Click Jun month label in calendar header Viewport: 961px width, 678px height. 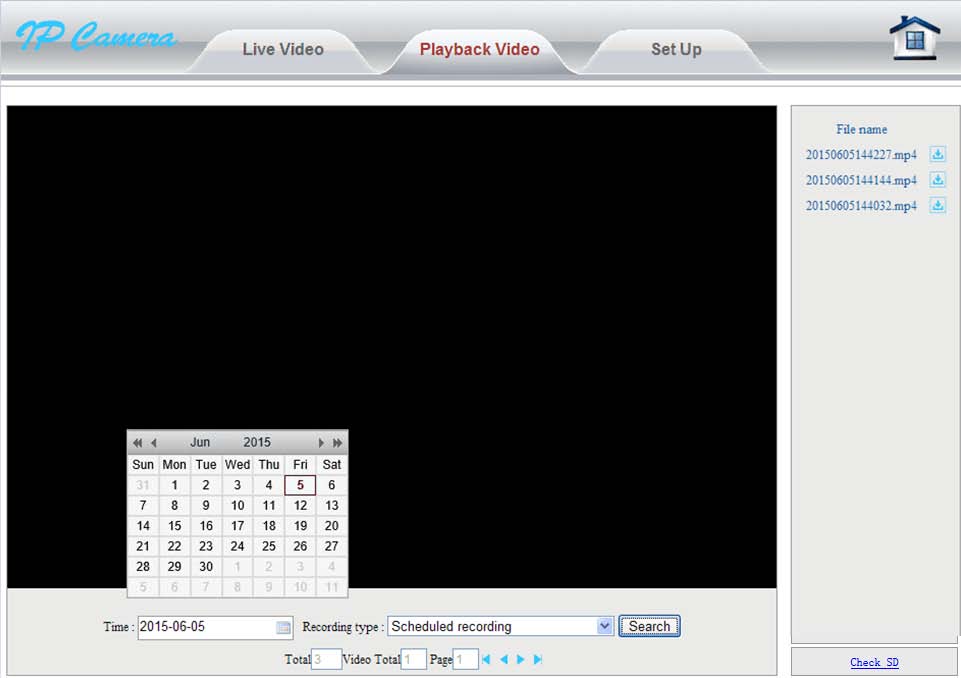coord(200,443)
